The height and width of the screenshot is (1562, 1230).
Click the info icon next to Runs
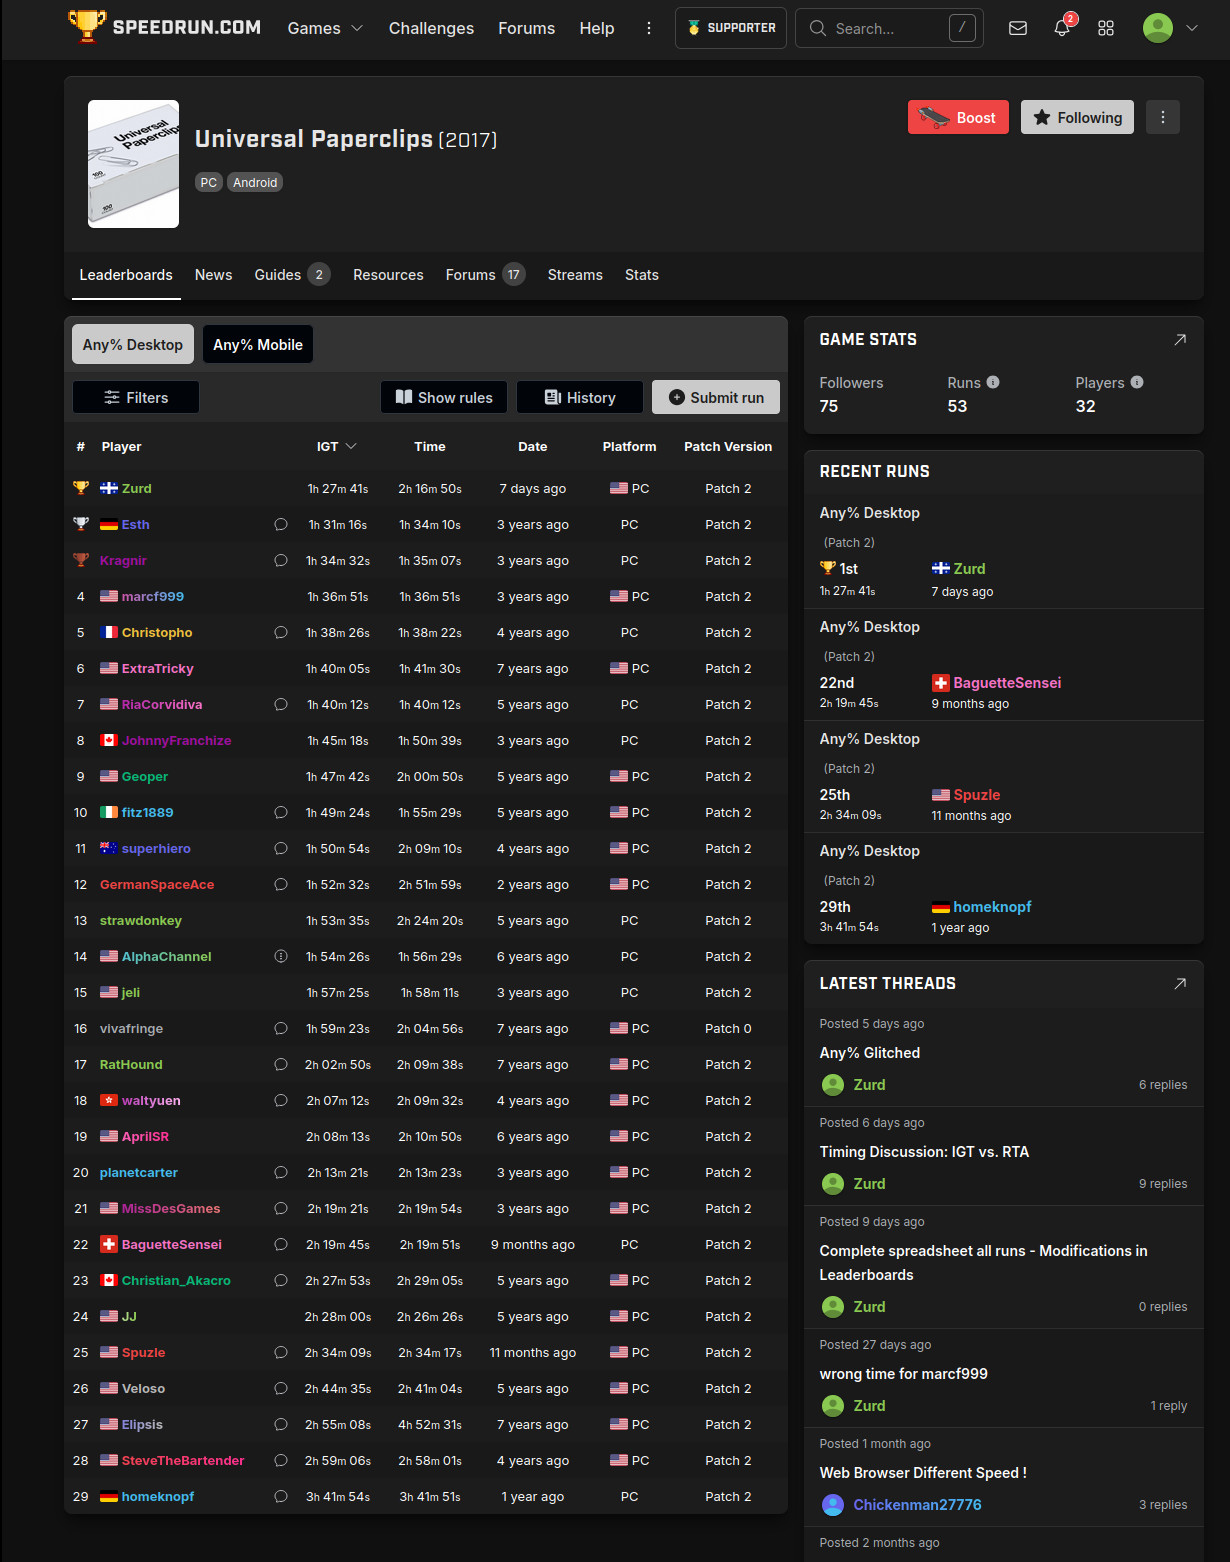click(993, 382)
